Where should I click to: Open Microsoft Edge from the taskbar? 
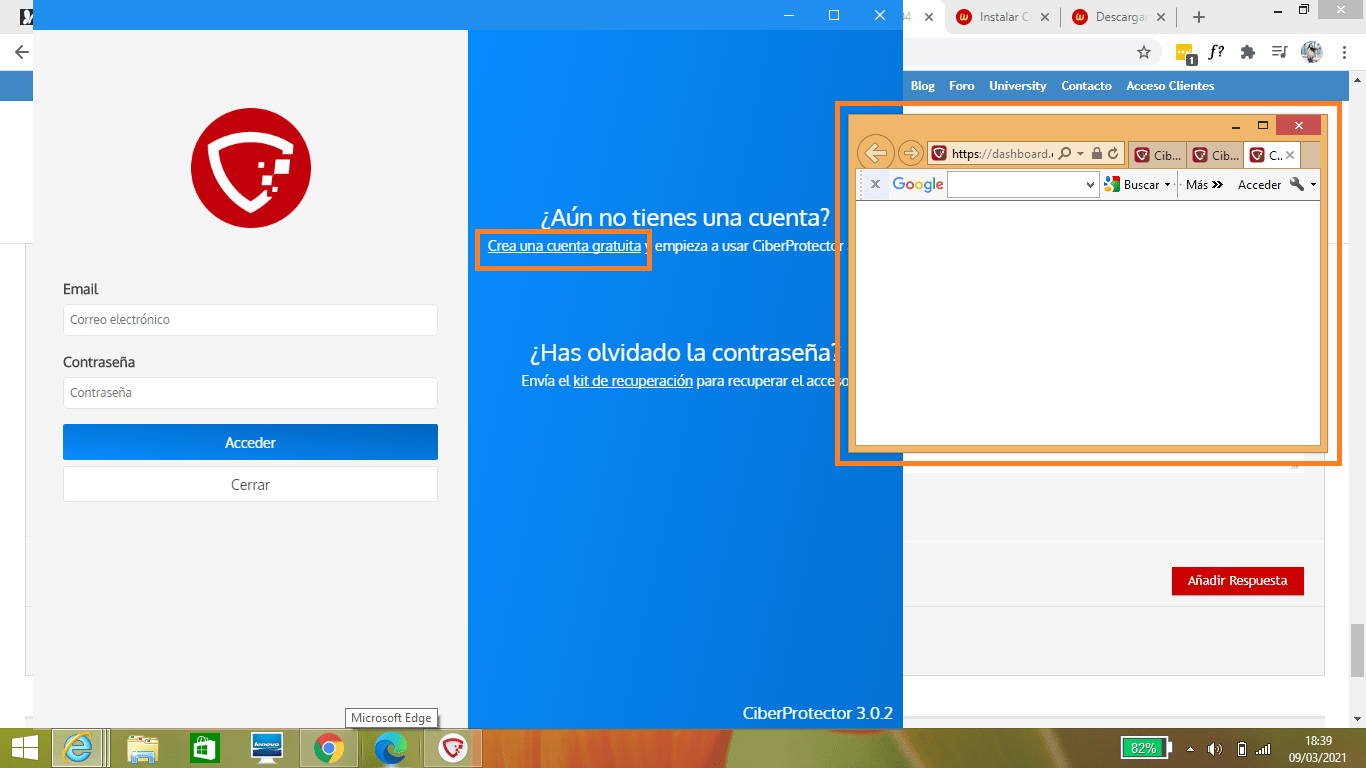tap(390, 748)
